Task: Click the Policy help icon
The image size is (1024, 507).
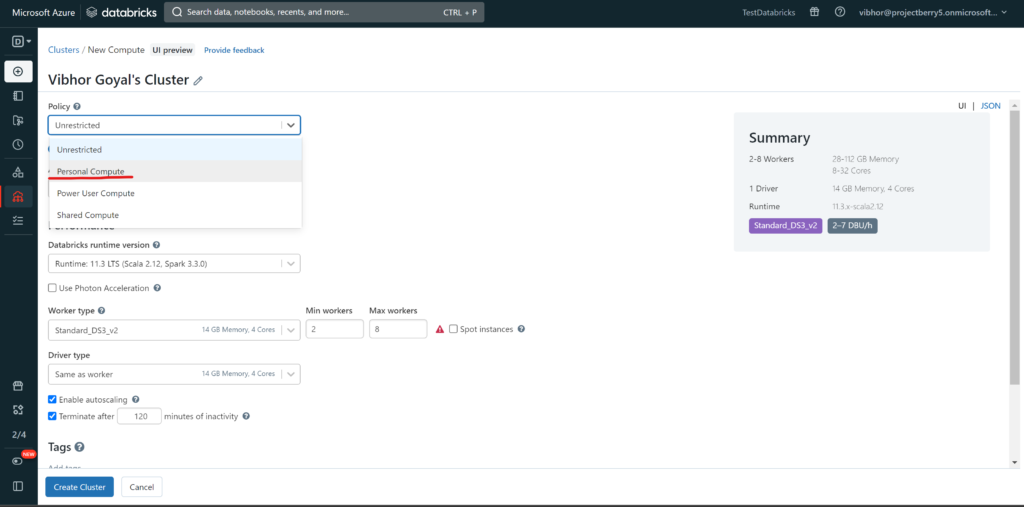Action: tap(76, 106)
